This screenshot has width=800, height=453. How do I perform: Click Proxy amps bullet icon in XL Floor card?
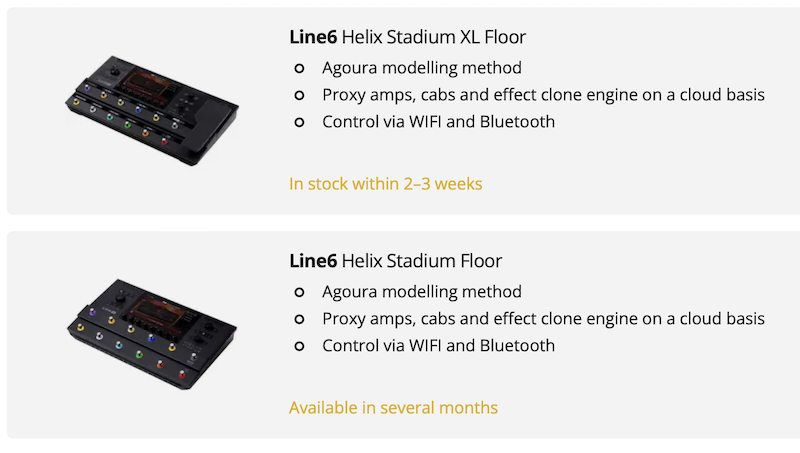point(299,96)
